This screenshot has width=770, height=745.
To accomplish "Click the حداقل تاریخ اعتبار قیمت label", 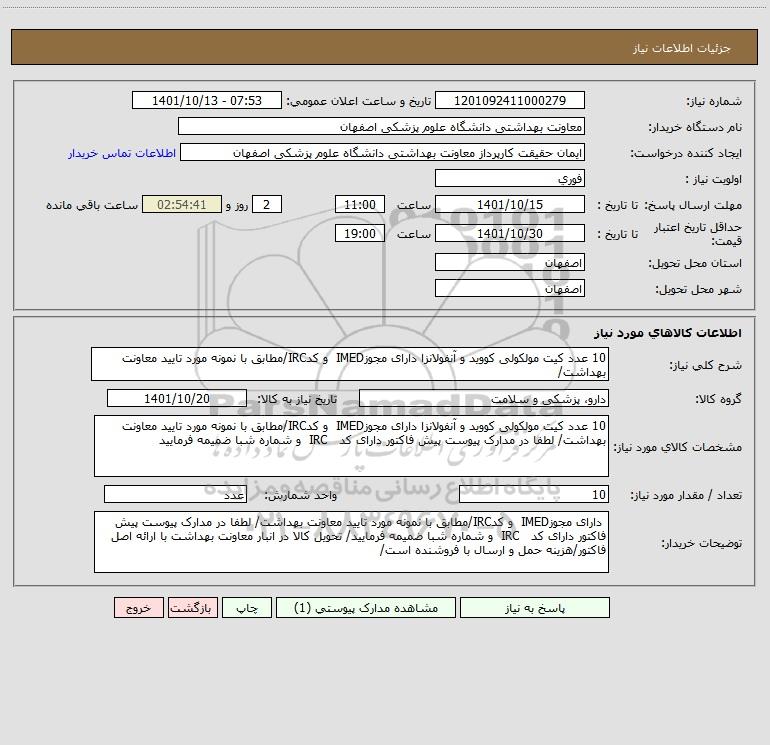I will click(697, 234).
